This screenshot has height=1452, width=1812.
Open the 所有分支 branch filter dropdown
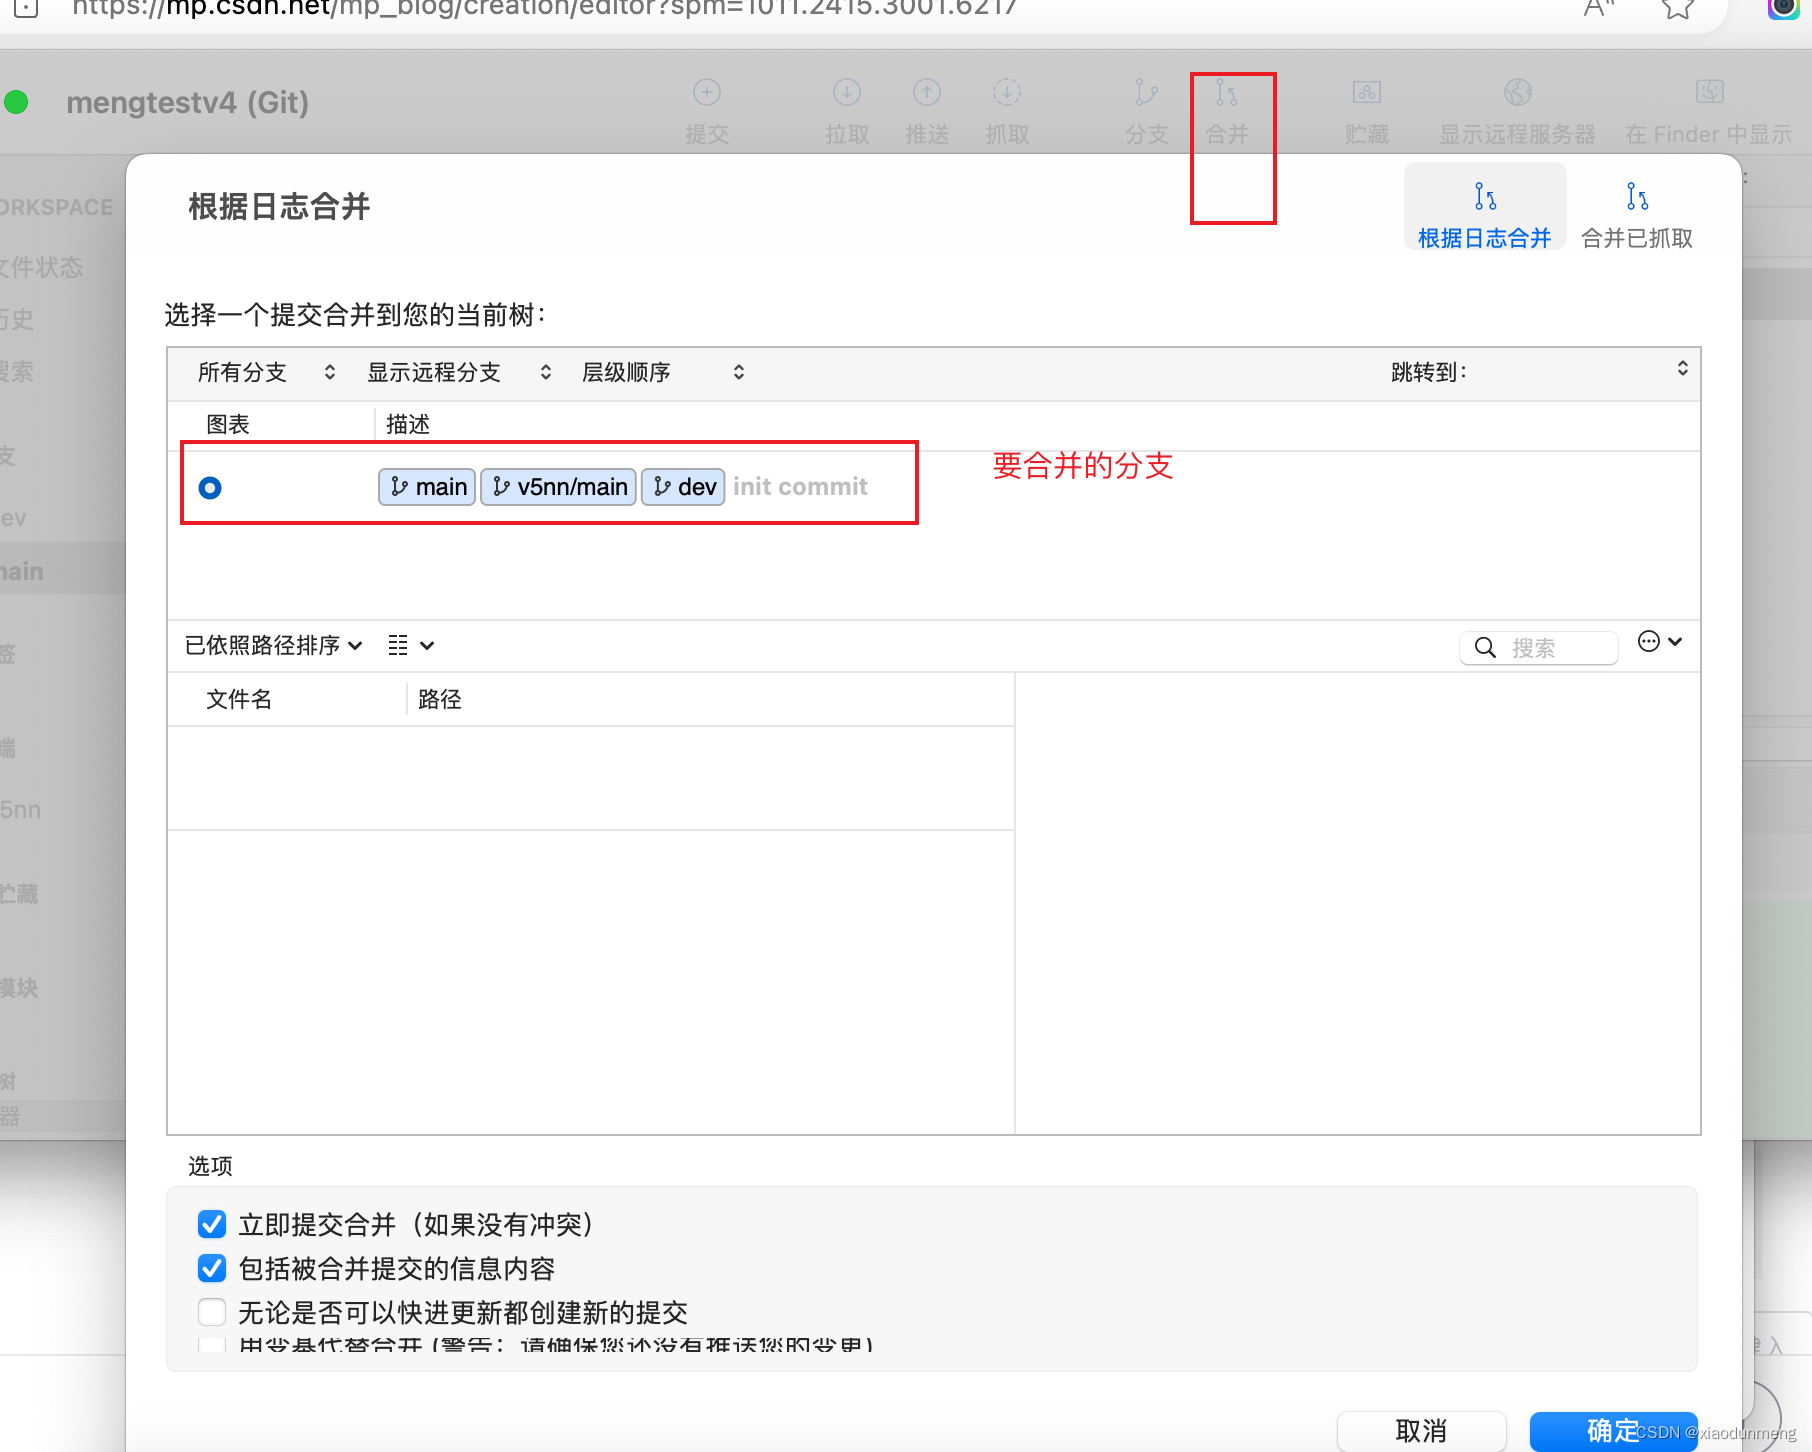pyautogui.click(x=267, y=372)
